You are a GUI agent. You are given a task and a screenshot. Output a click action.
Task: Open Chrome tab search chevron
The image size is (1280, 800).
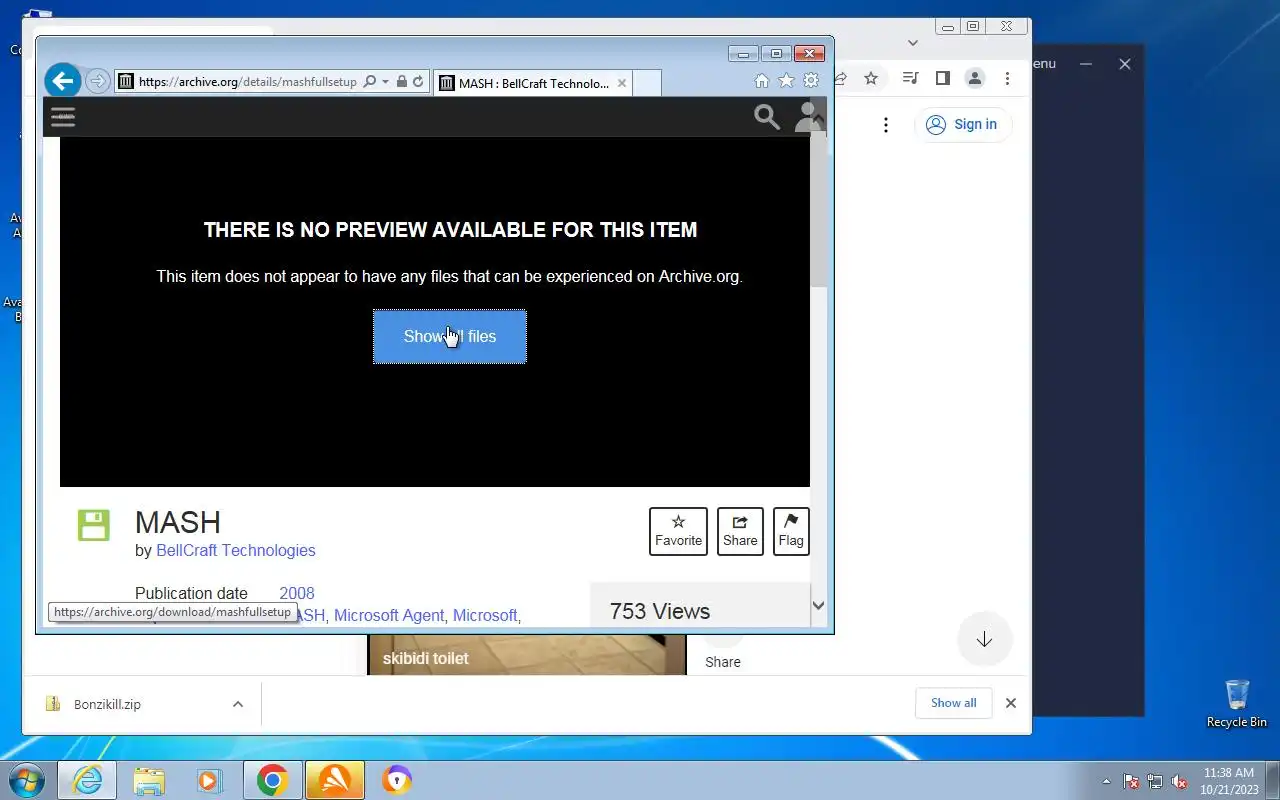(913, 43)
